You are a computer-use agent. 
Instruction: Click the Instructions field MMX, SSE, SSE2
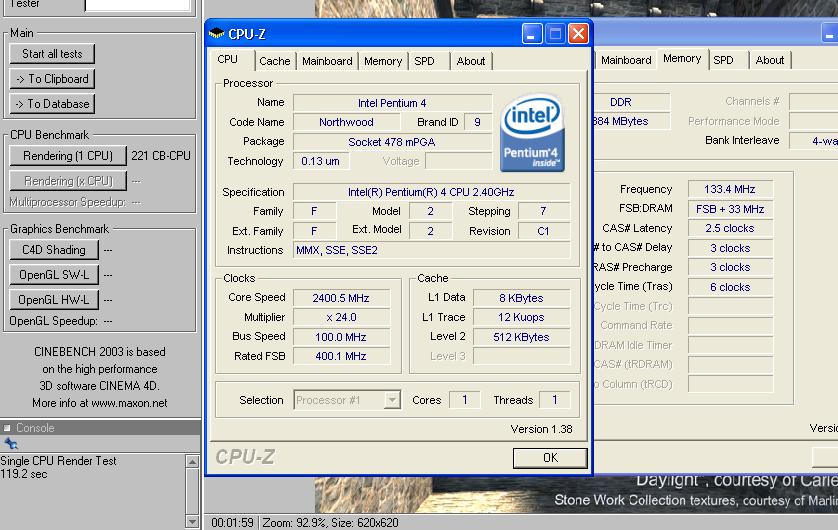(x=431, y=250)
